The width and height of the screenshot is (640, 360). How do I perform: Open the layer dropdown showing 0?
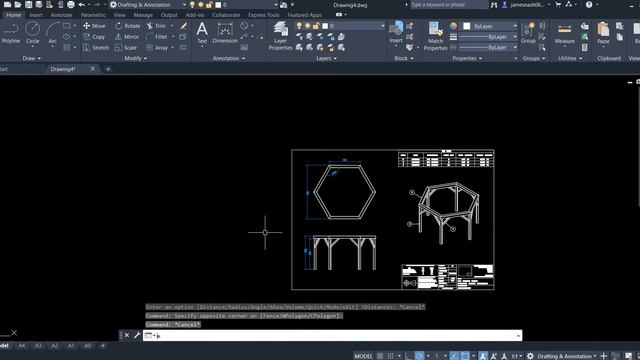pyautogui.click(x=340, y=26)
